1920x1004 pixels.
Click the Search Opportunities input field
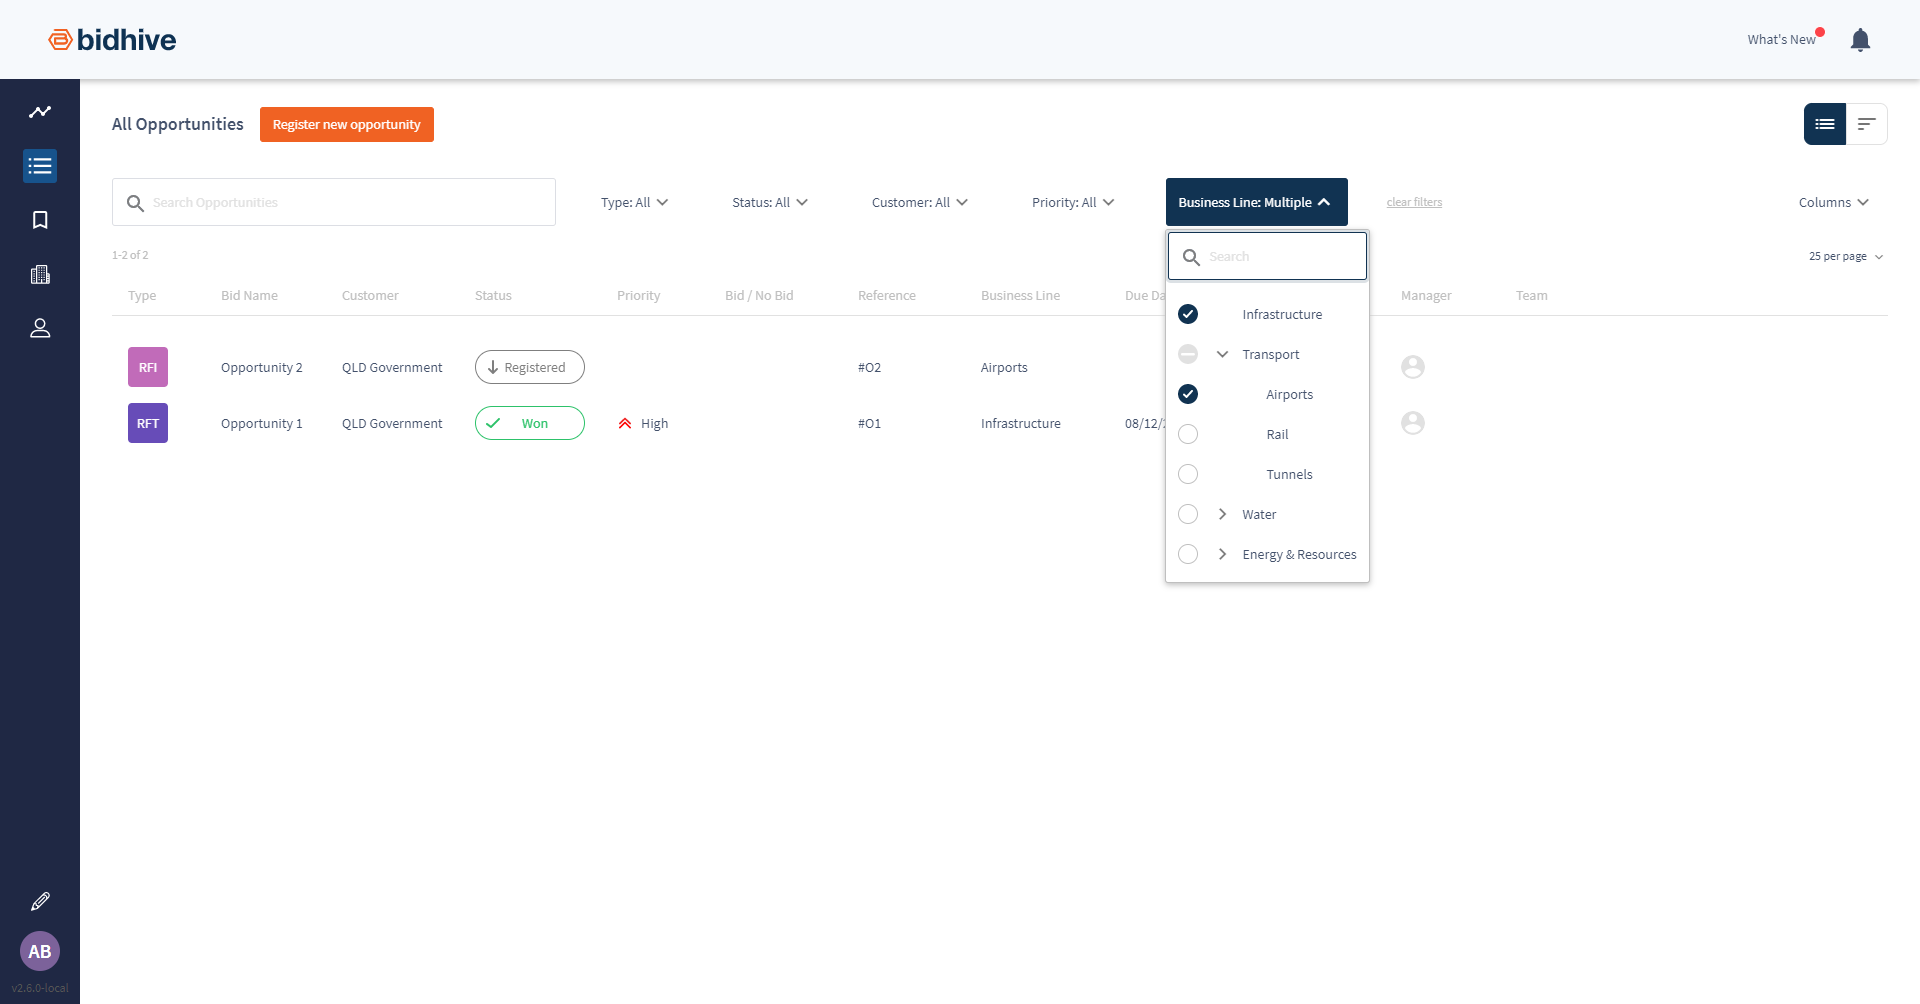333,201
